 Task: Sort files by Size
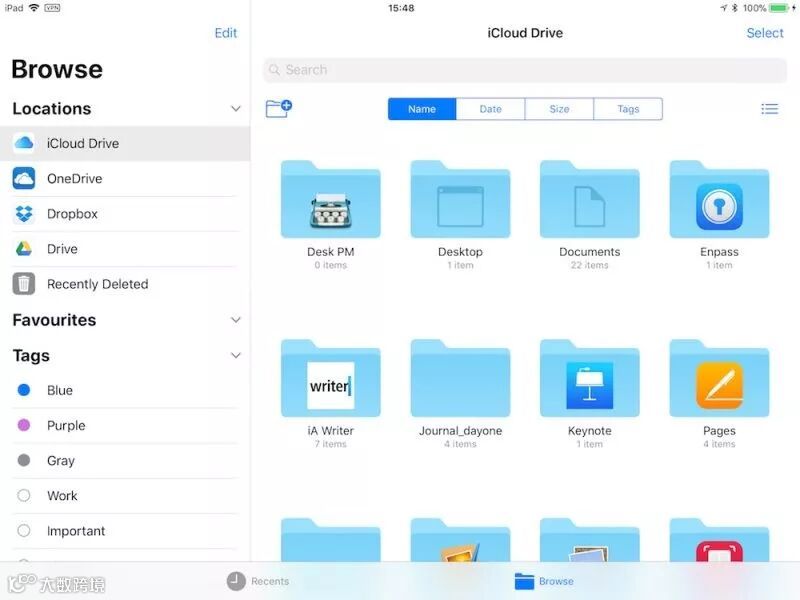559,109
